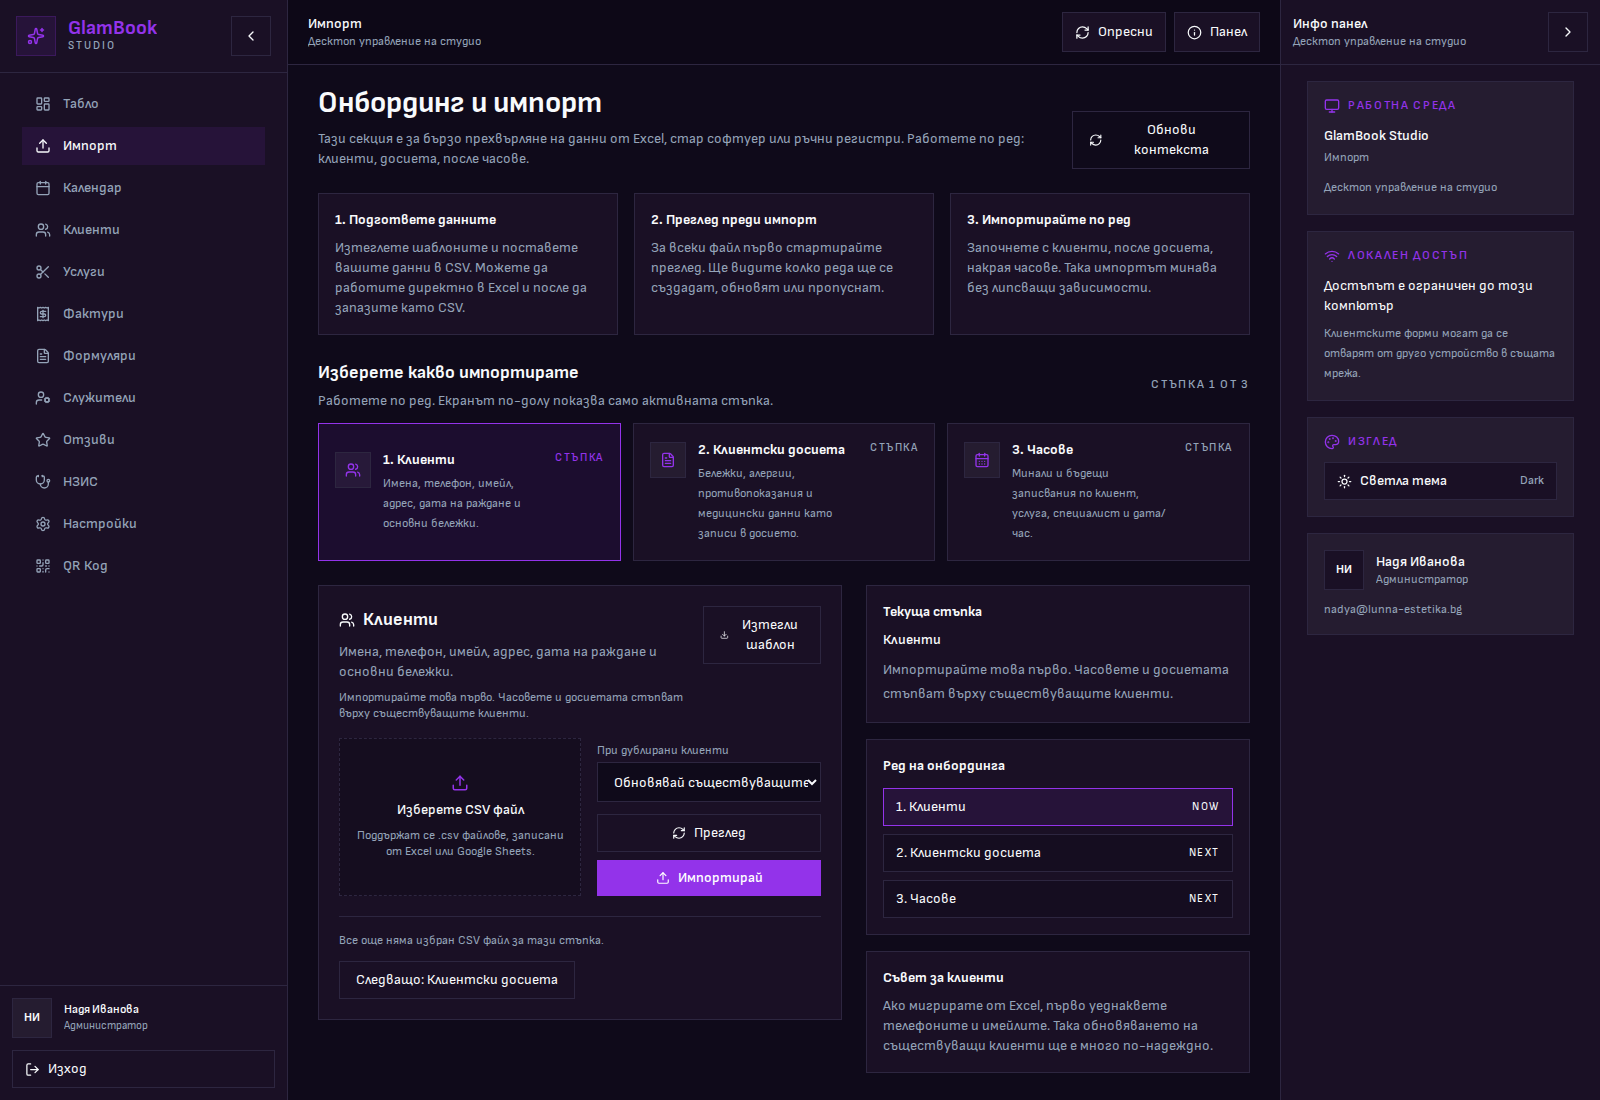This screenshot has height=1100, width=1600.
Task: Collapse the Инфо панел with right chevron
Action: (1567, 32)
